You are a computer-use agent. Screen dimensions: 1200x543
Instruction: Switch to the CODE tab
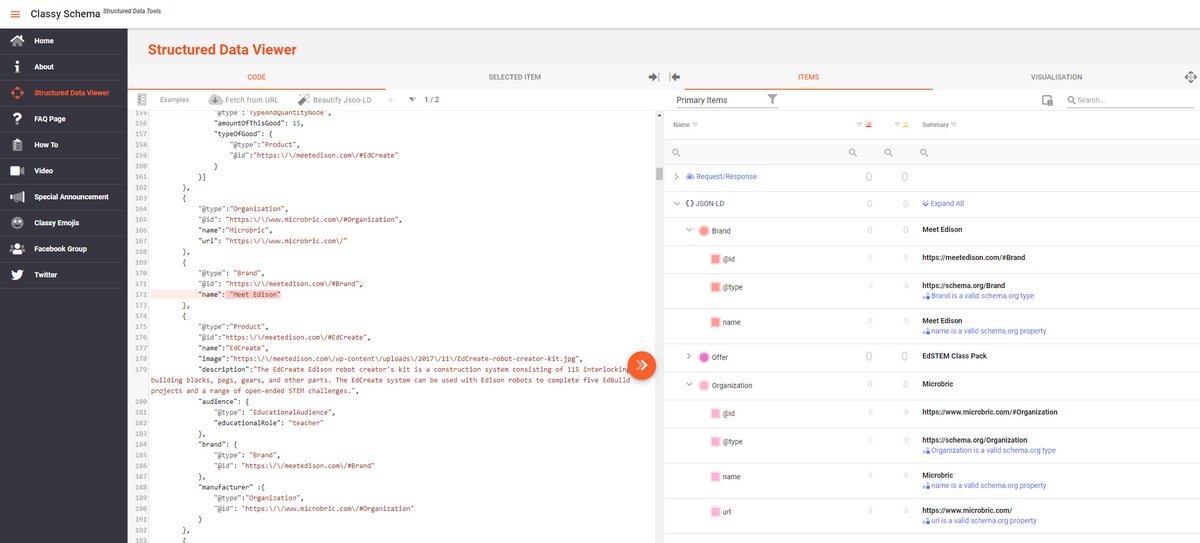tap(256, 77)
